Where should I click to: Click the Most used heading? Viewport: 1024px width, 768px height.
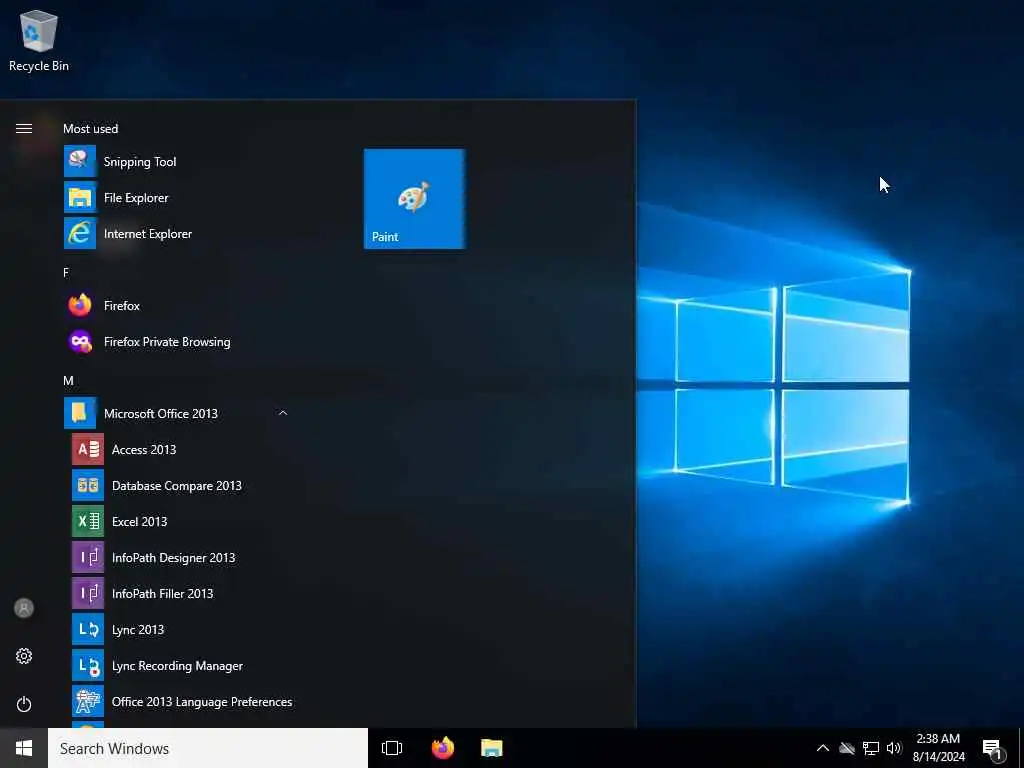[x=91, y=129]
